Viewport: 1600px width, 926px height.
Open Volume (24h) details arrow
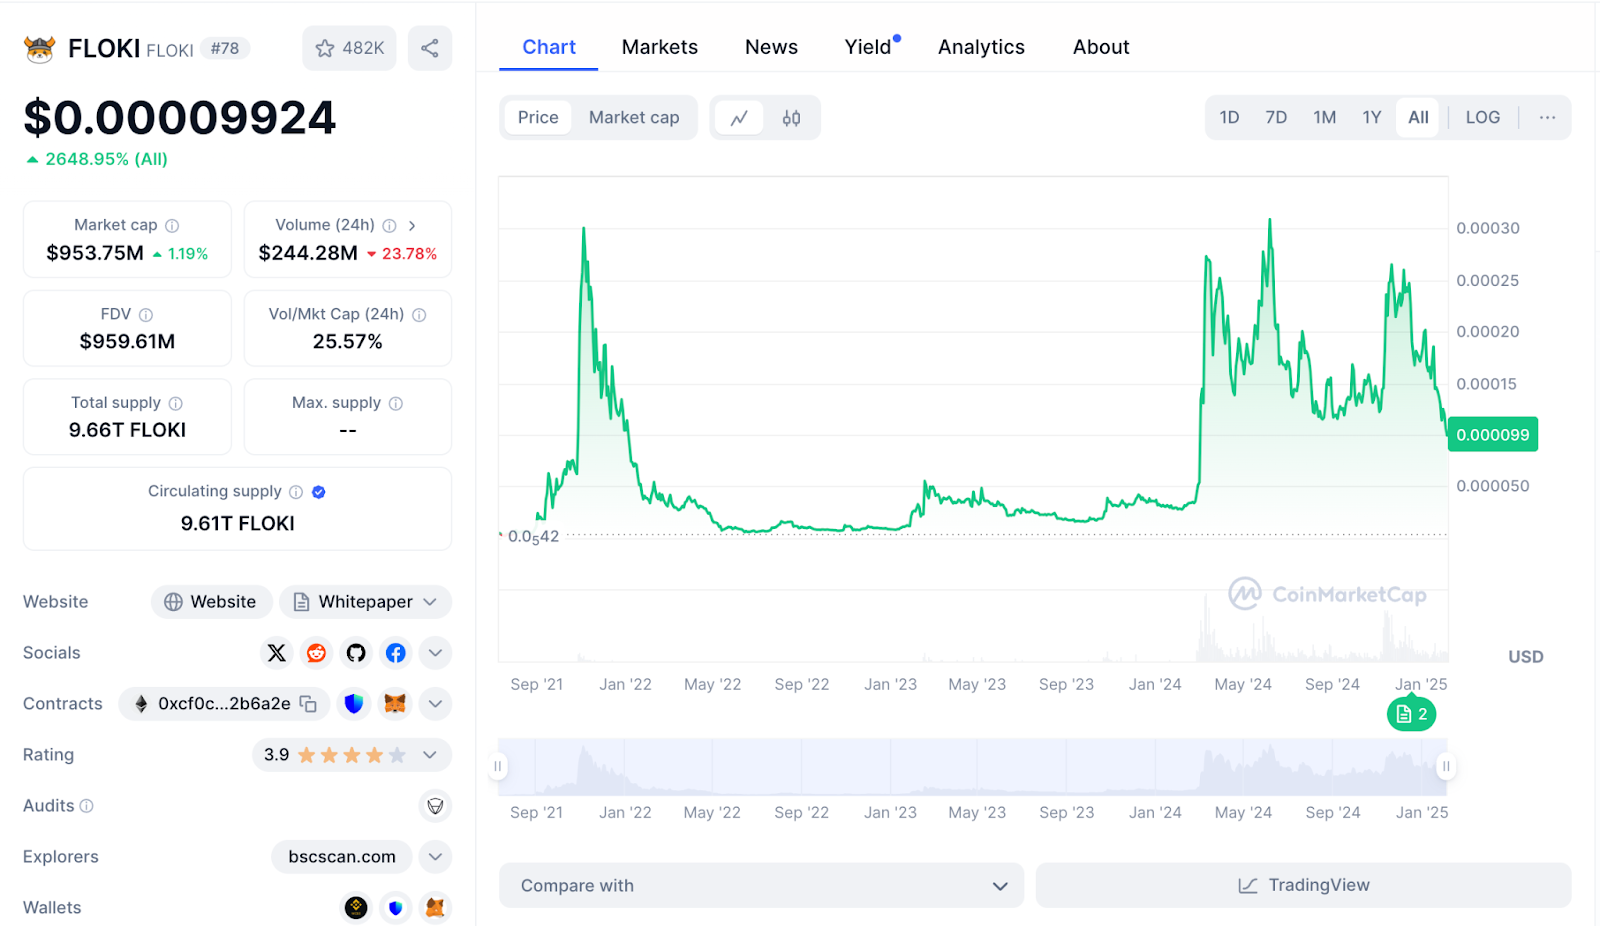pyautogui.click(x=412, y=226)
